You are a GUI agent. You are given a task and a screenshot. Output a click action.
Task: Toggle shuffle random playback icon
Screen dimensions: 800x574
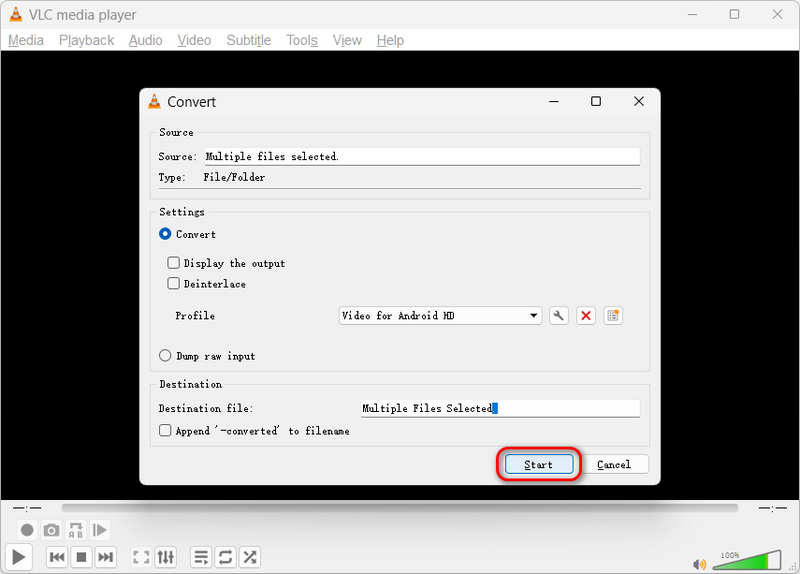(x=250, y=557)
